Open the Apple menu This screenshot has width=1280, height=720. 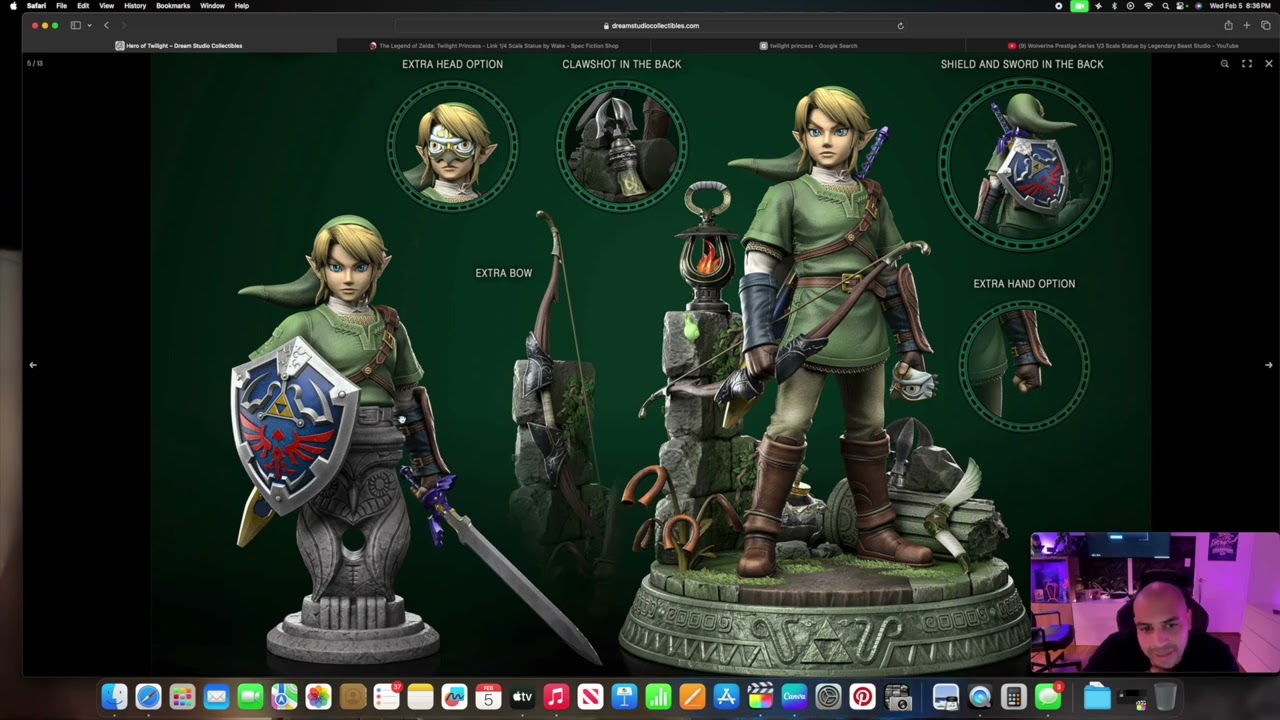[x=13, y=6]
